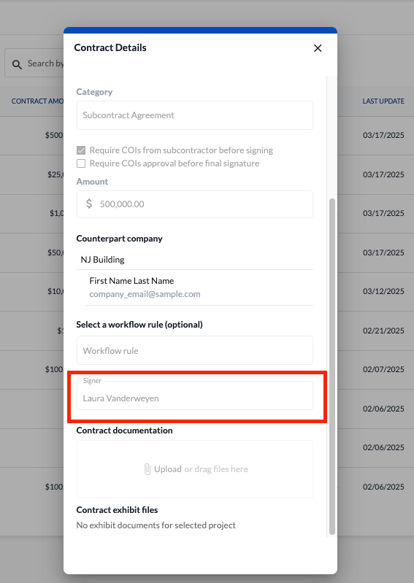The height and width of the screenshot is (583, 414).
Task: Select the 03/12/2025 row in the table
Action: pyautogui.click(x=383, y=291)
